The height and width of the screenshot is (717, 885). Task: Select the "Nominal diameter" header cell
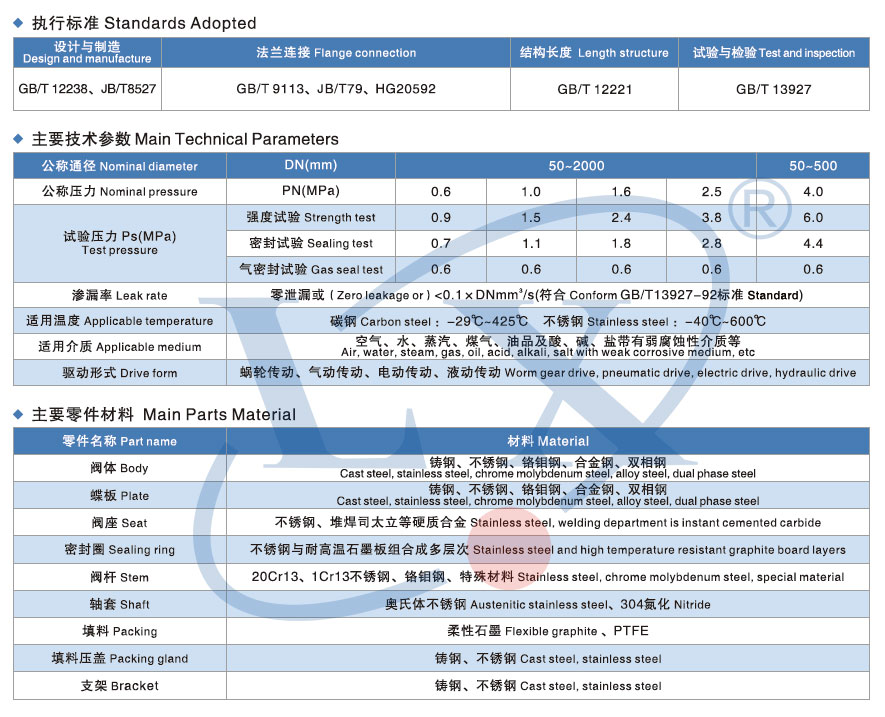(x=120, y=166)
